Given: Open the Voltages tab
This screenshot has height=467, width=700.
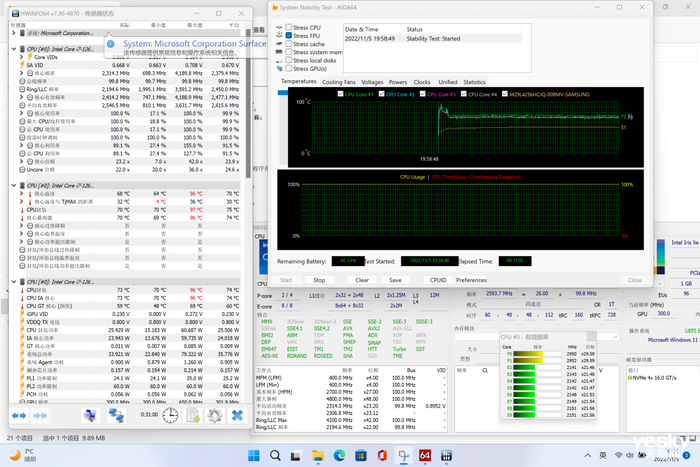Looking at the screenshot, I should click(372, 82).
